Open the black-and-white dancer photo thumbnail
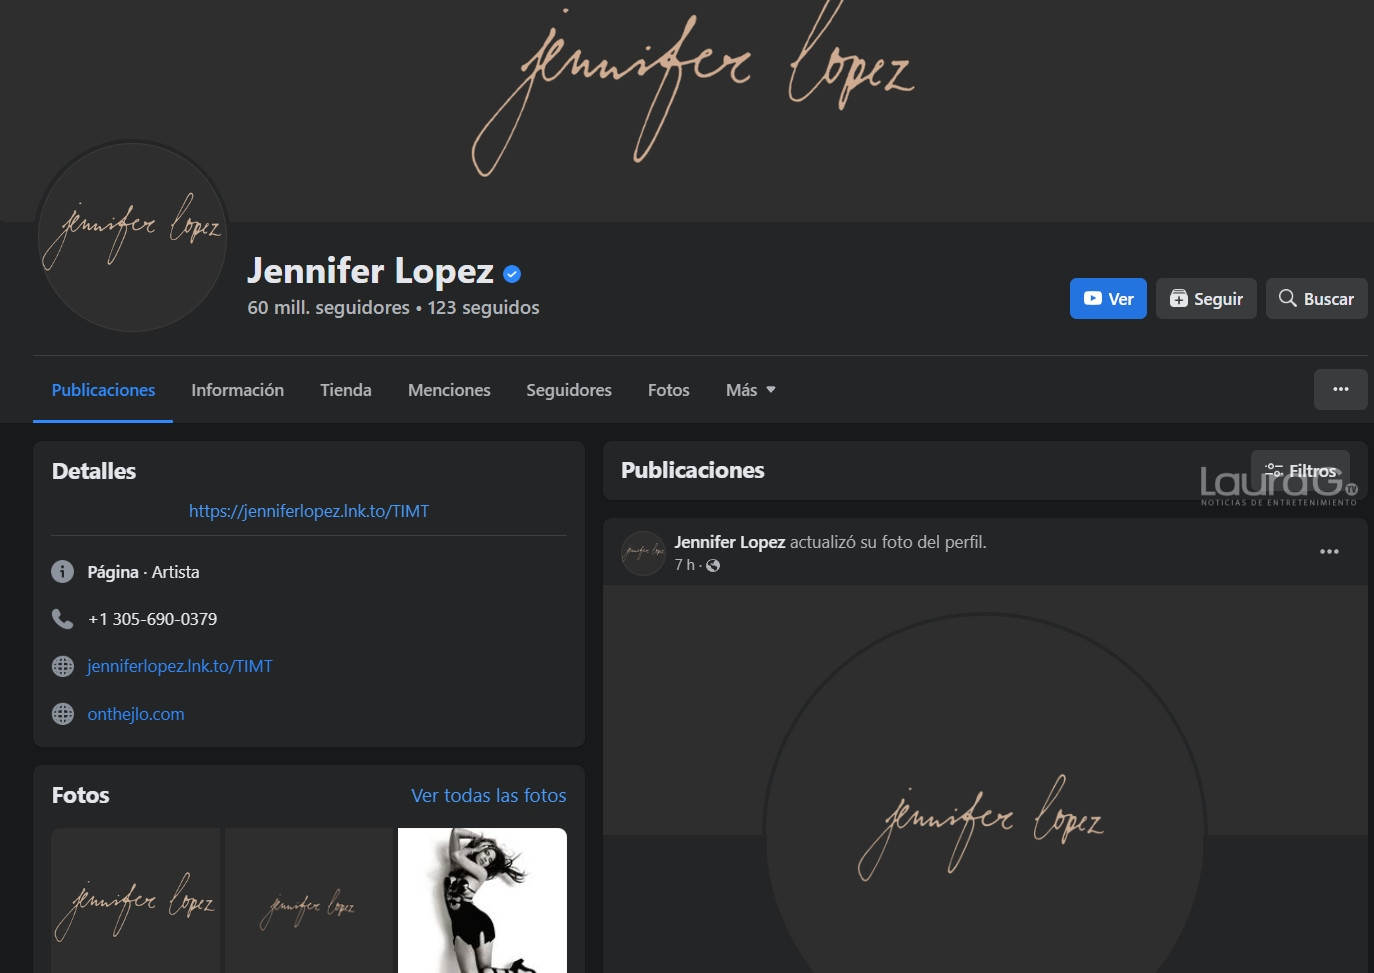 tap(482, 900)
